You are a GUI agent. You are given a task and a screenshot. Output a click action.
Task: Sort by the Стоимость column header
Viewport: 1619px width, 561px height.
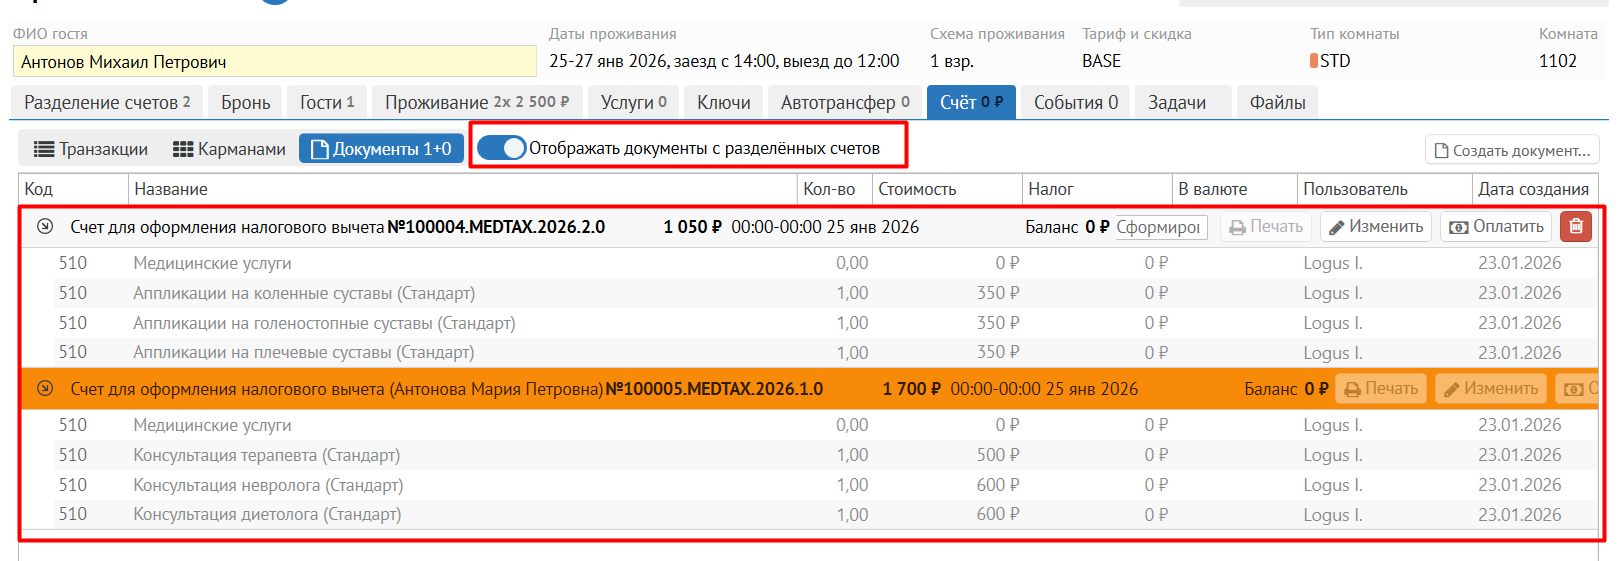tap(917, 189)
